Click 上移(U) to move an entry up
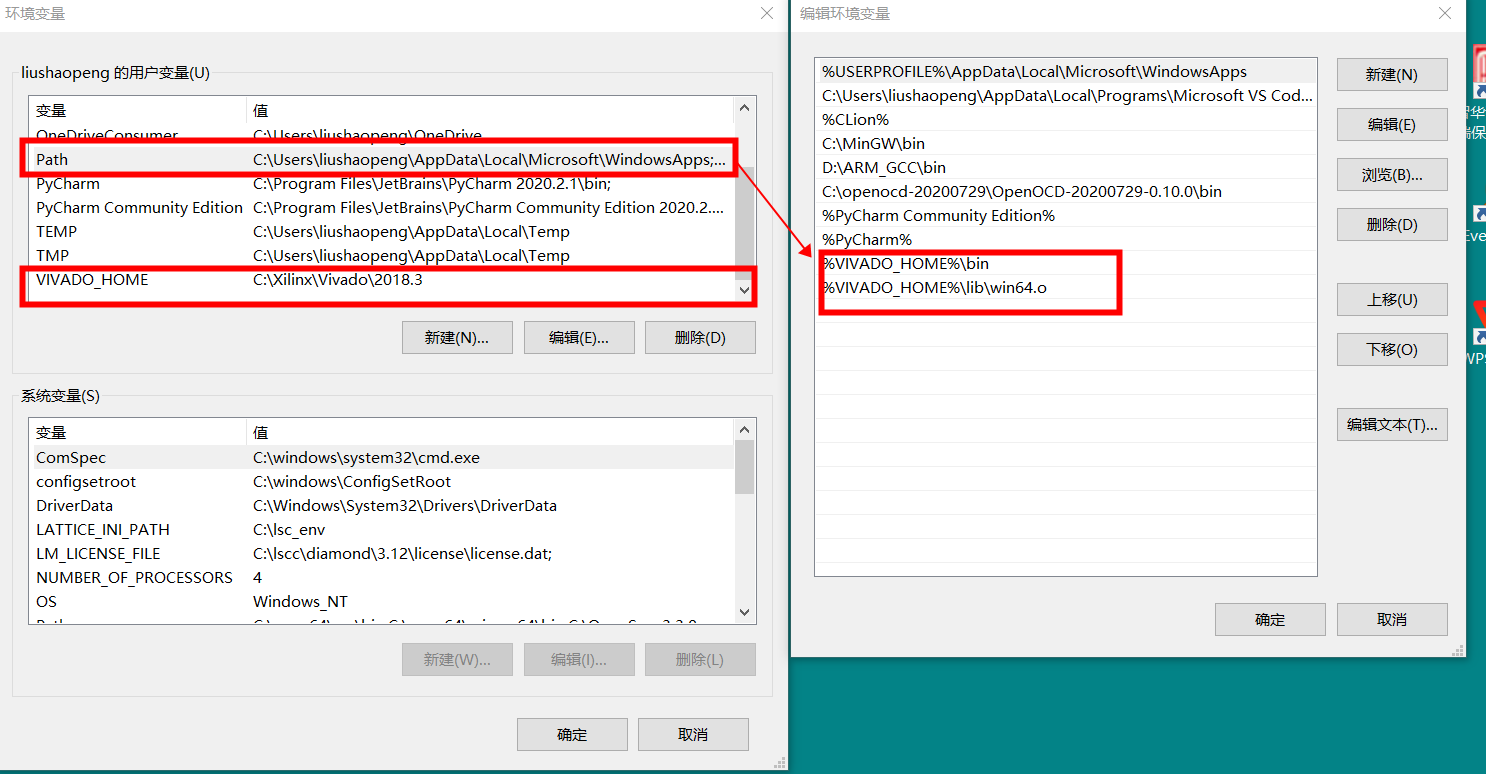The width and height of the screenshot is (1486, 774). pyautogui.click(x=1391, y=299)
